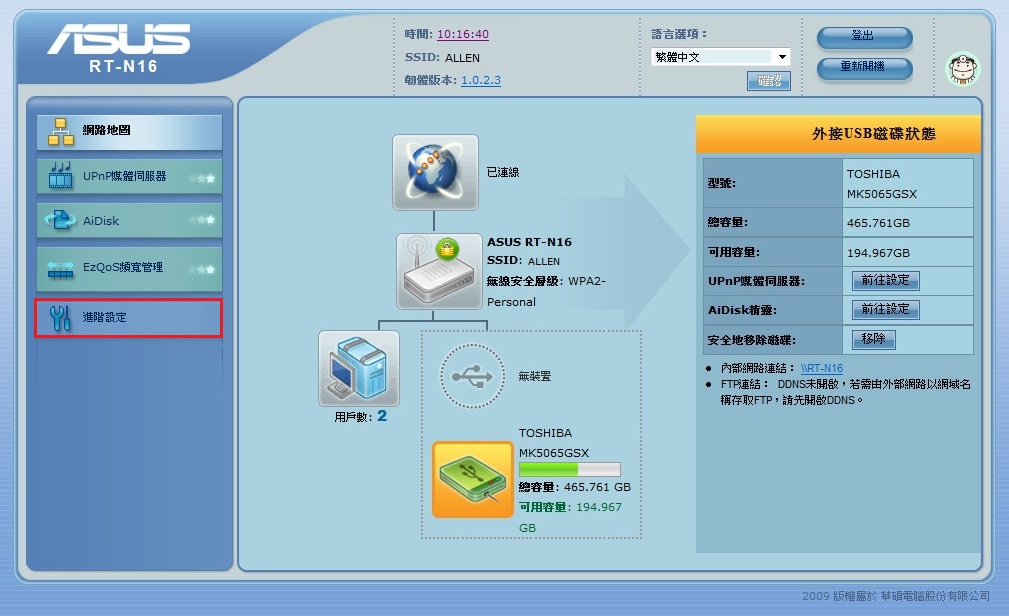Click the user count number 2
This screenshot has height=616, width=1009.
(382, 416)
